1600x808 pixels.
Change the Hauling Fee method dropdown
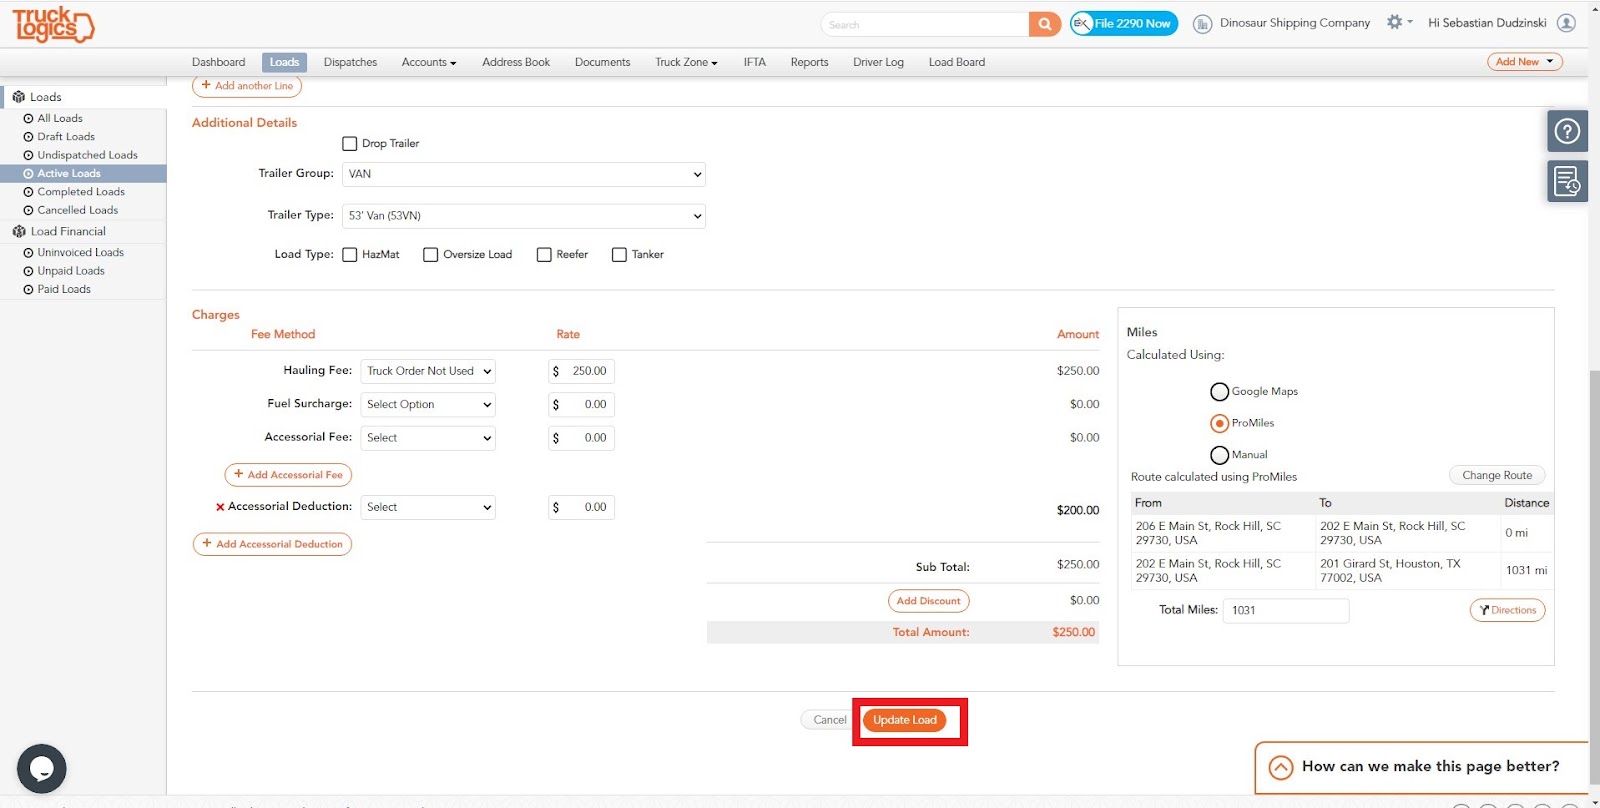pyautogui.click(x=428, y=371)
